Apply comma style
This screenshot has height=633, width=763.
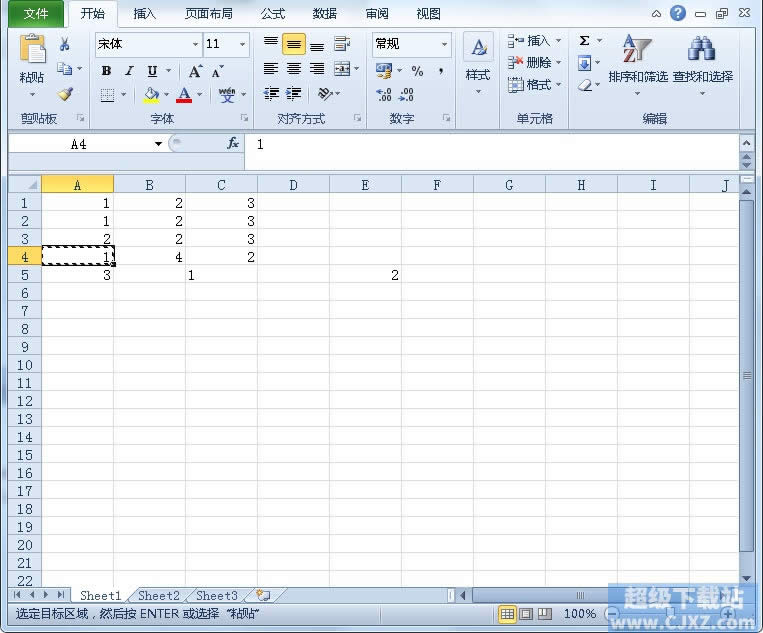click(440, 71)
